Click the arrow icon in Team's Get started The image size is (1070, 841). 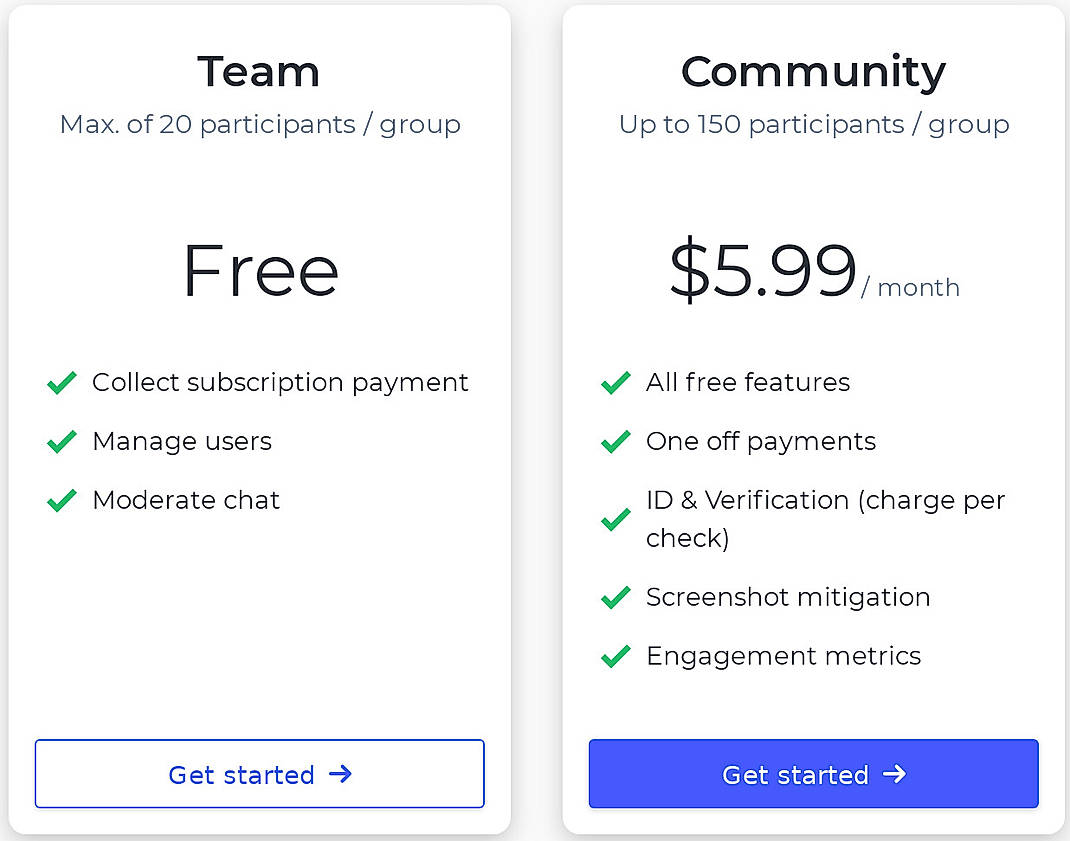point(341,774)
